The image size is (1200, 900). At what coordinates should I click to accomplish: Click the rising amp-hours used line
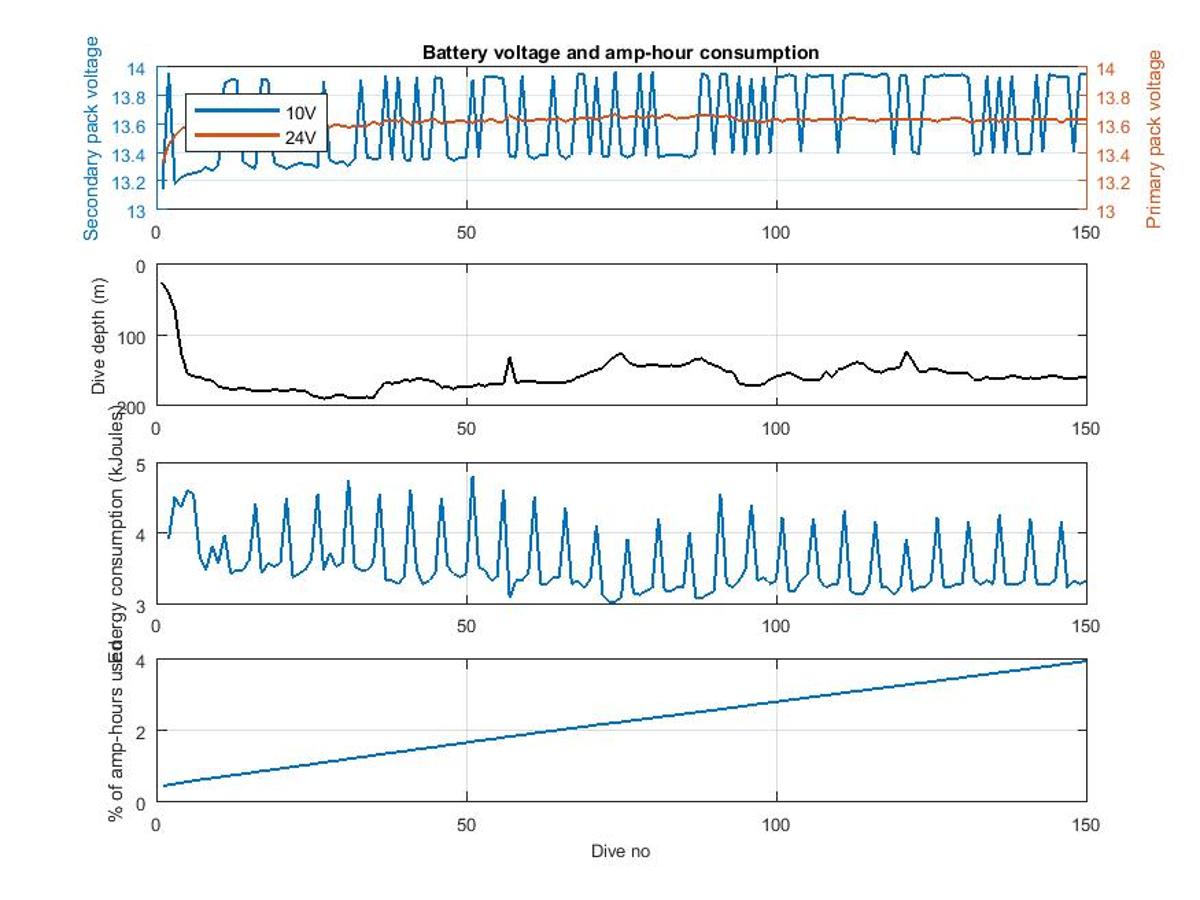click(x=625, y=724)
